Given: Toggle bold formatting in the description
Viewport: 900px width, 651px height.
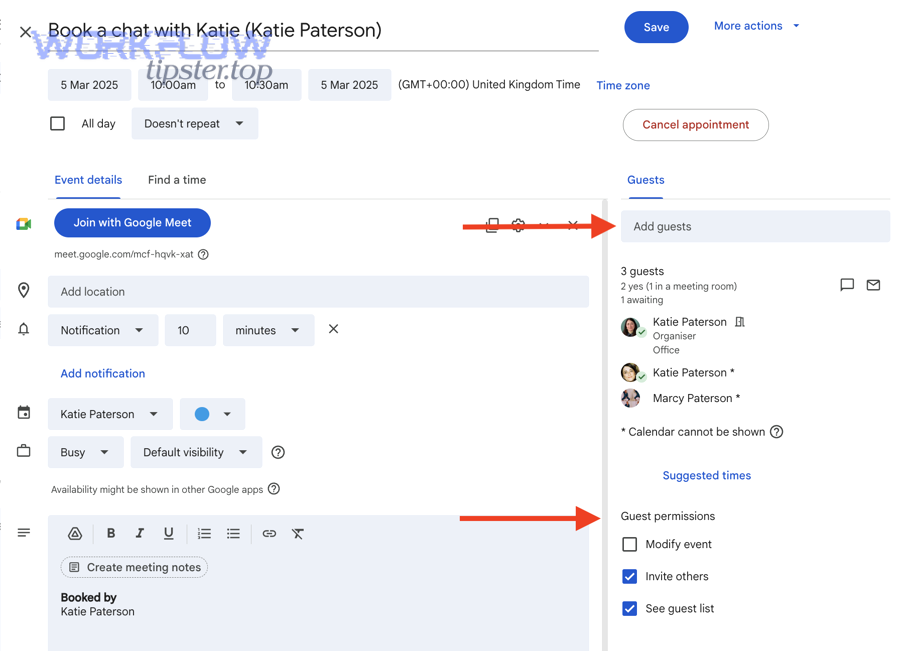Looking at the screenshot, I should coord(110,533).
